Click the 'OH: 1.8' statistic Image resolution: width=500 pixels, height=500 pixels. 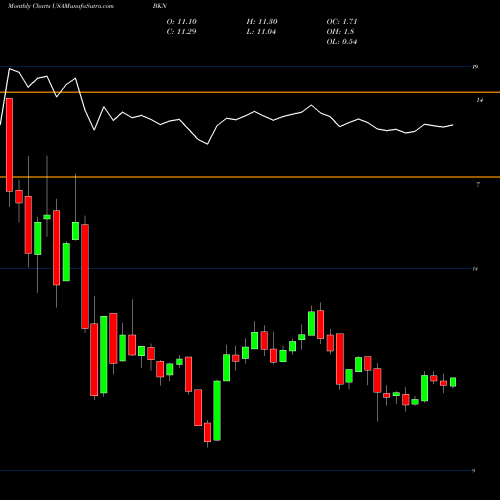[340, 32]
